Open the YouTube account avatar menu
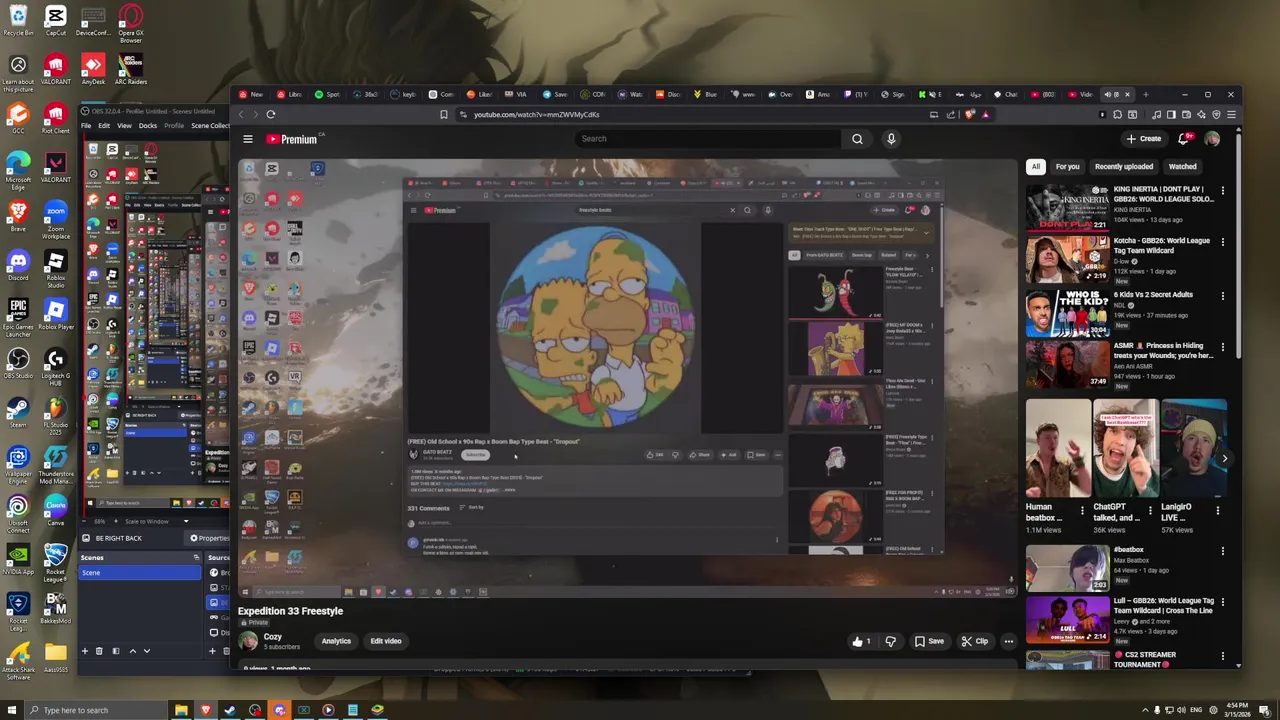 click(1212, 139)
